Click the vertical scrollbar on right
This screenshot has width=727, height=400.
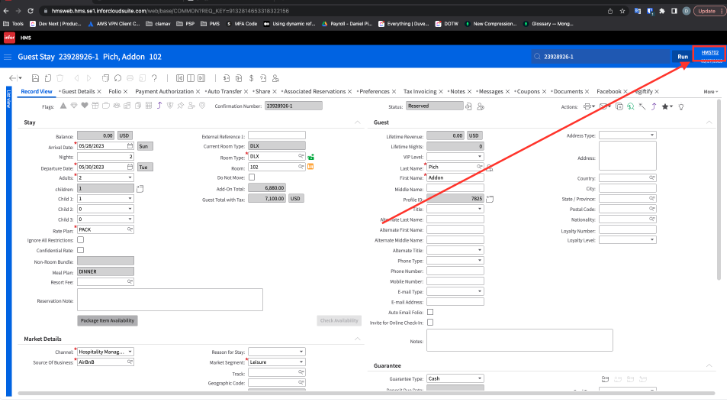[x=719, y=190]
